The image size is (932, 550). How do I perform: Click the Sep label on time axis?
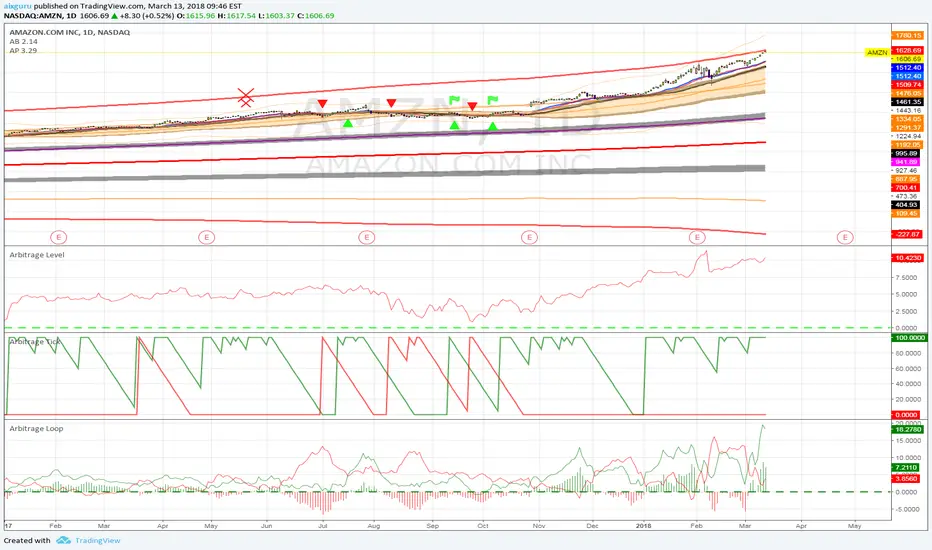click(x=432, y=526)
